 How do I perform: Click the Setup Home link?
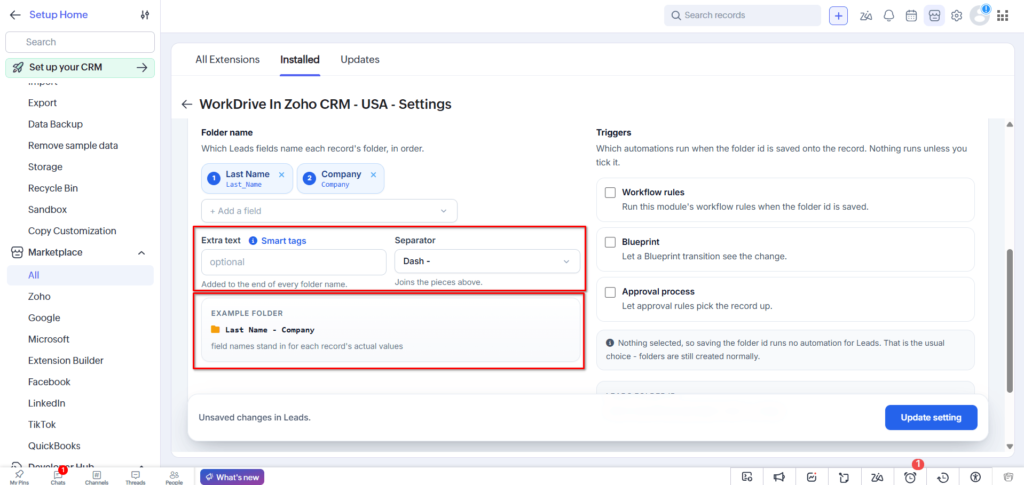(58, 14)
